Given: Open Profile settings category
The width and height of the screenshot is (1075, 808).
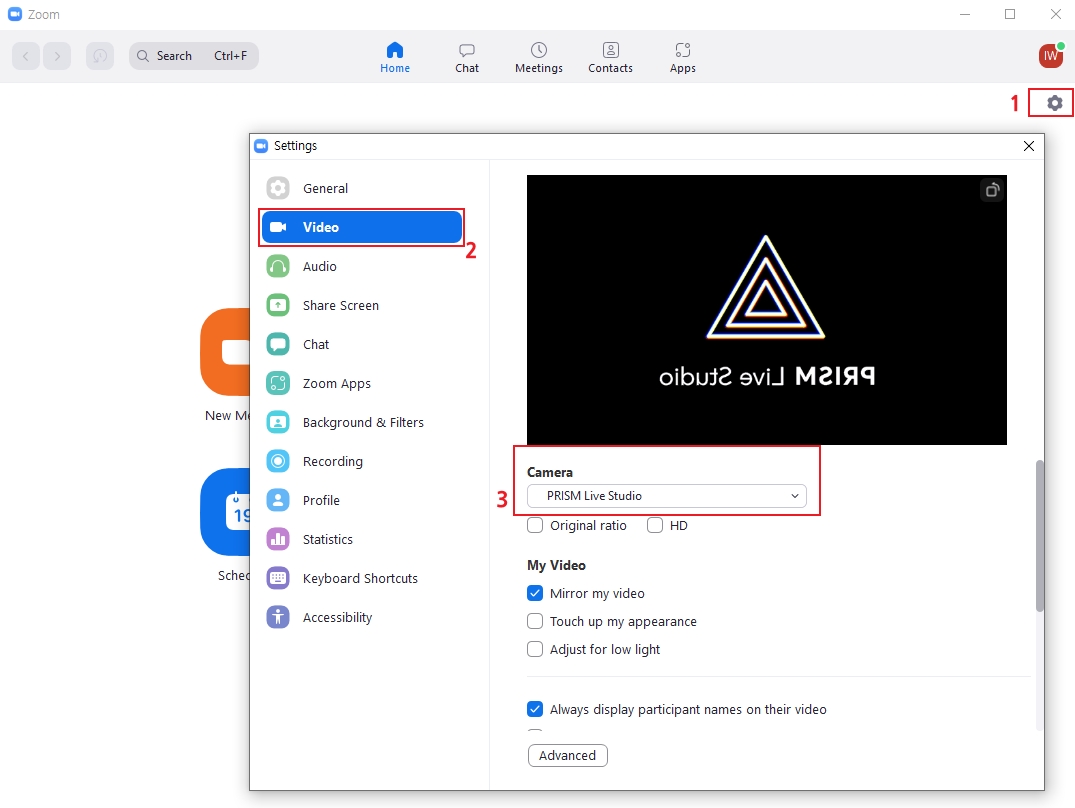Looking at the screenshot, I should click(x=361, y=500).
